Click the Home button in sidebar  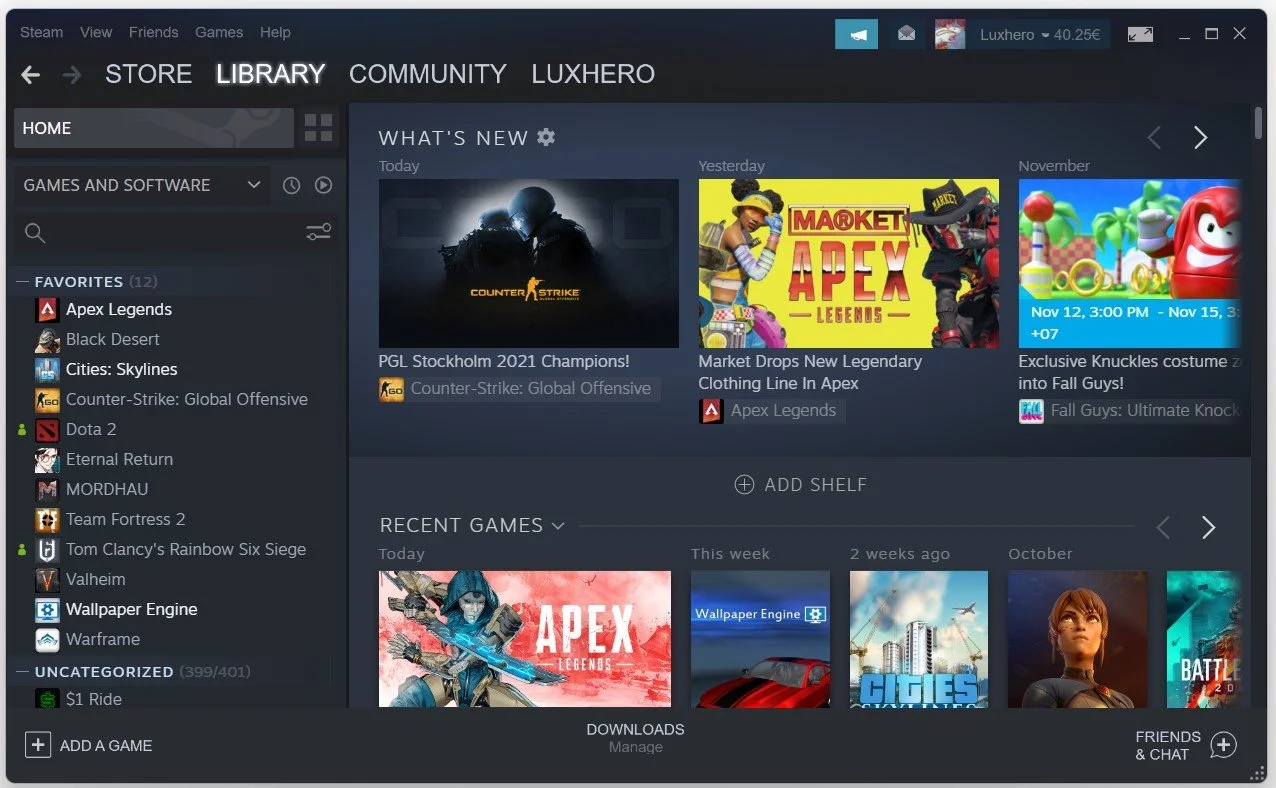tap(154, 128)
